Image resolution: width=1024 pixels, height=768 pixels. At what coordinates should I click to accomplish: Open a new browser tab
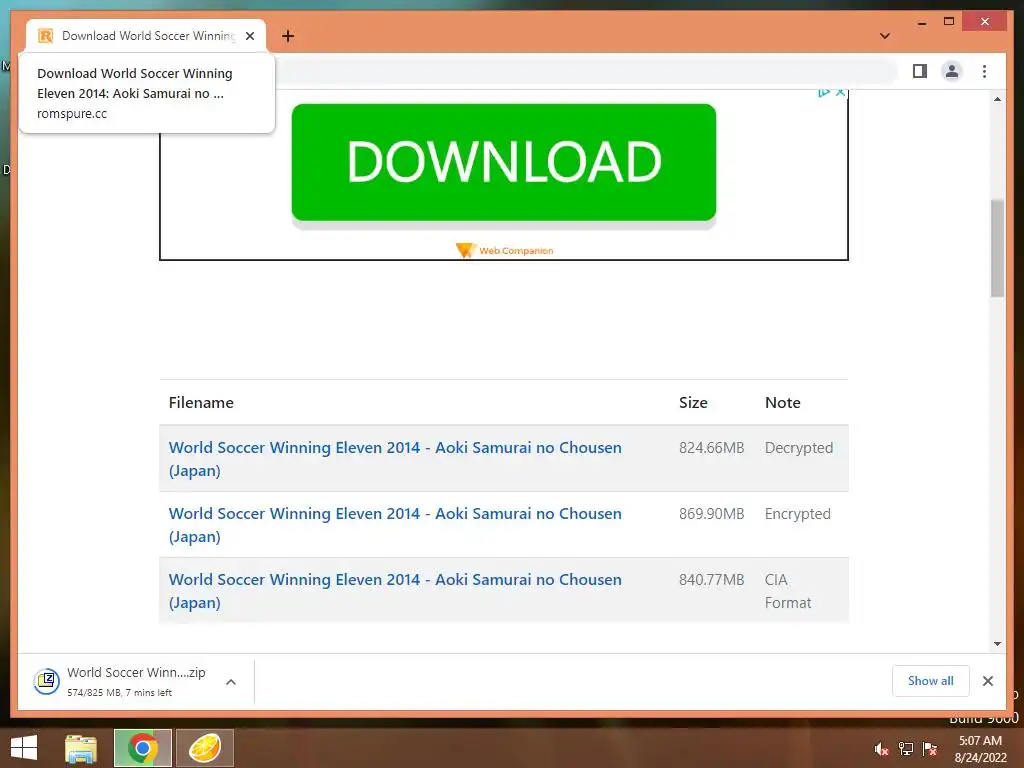[288, 36]
